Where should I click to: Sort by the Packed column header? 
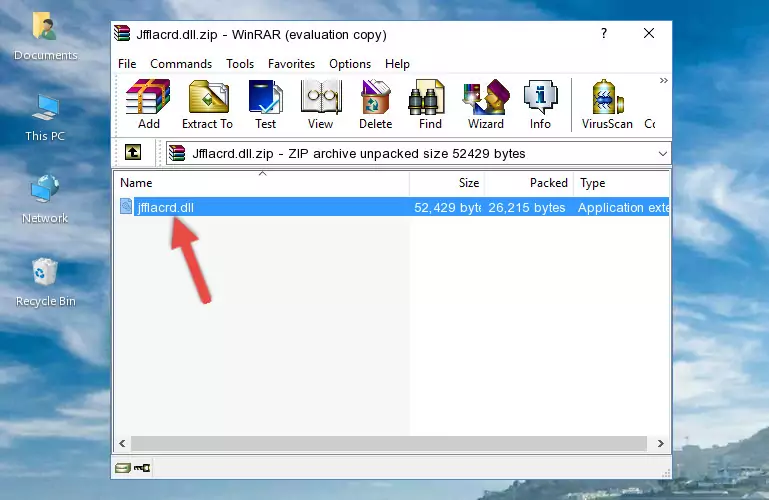529,183
